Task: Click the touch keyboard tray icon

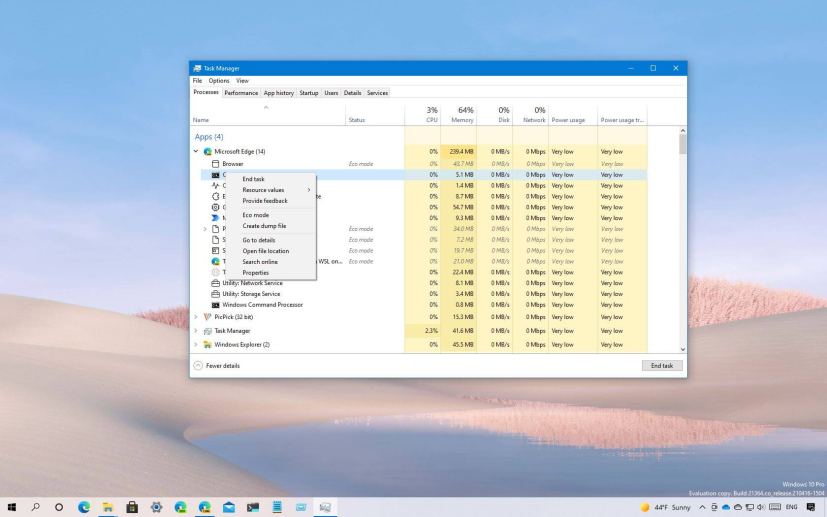Action: click(775, 508)
